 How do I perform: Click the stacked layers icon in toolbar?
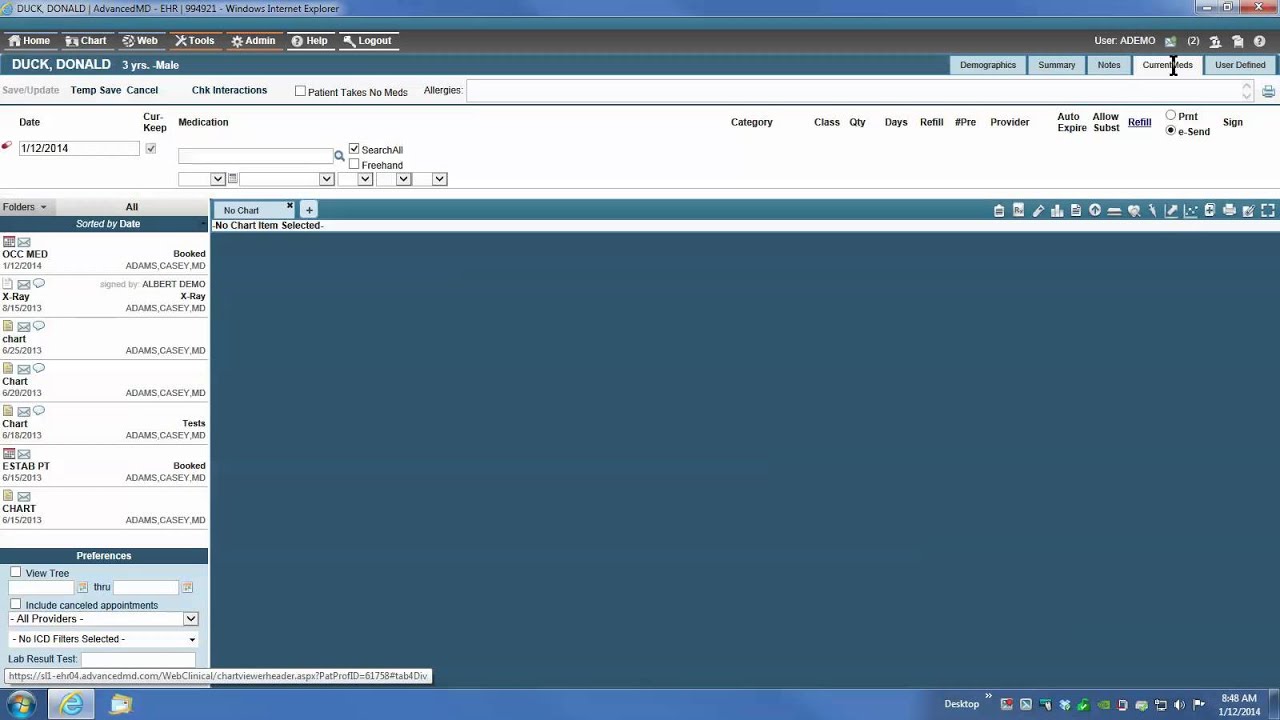pyautogui.click(x=1114, y=210)
